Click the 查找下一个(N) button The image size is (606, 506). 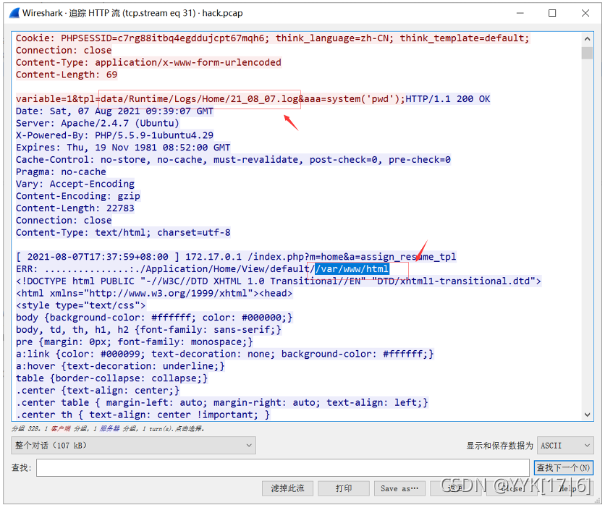563,468
